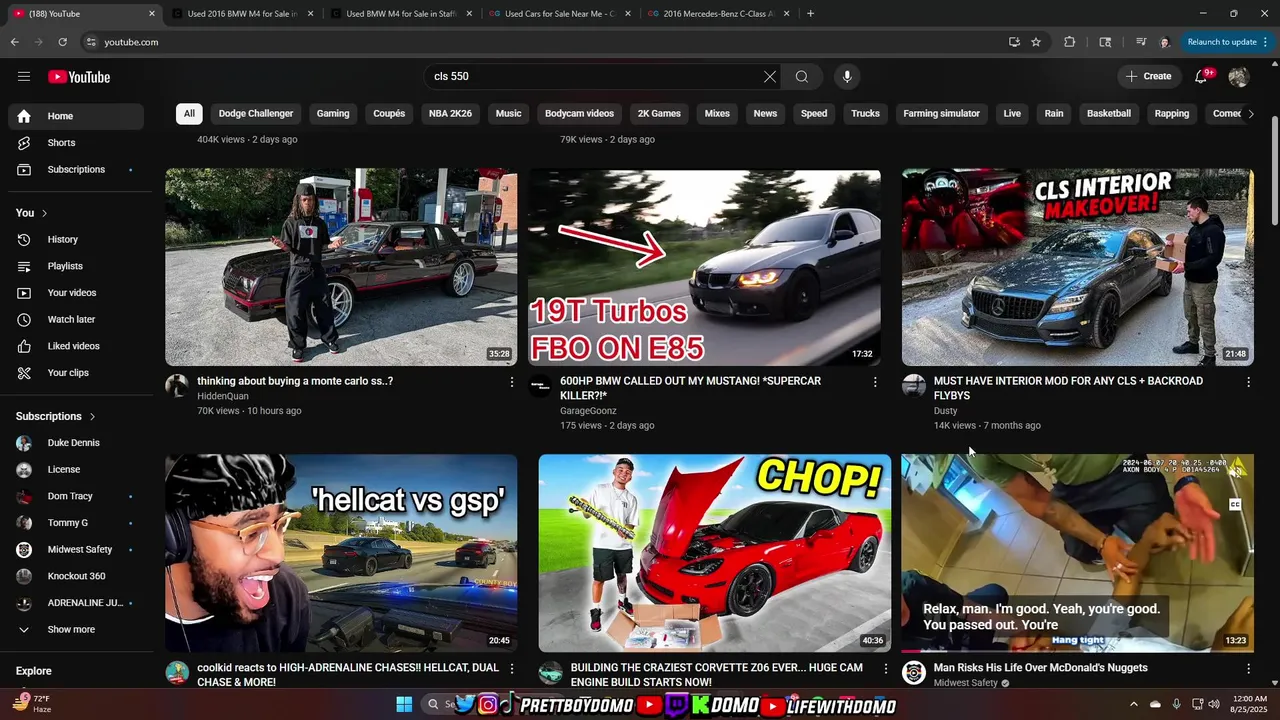This screenshot has height=720, width=1280.
Task: Expand the Subscriptions section chevron
Action: pos(92,416)
